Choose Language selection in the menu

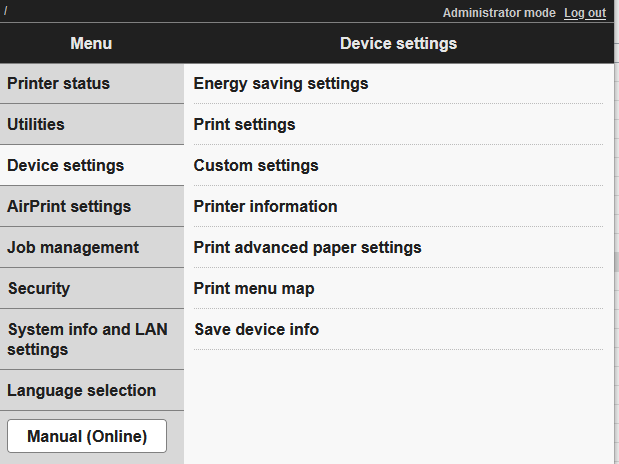pyautogui.click(x=82, y=390)
